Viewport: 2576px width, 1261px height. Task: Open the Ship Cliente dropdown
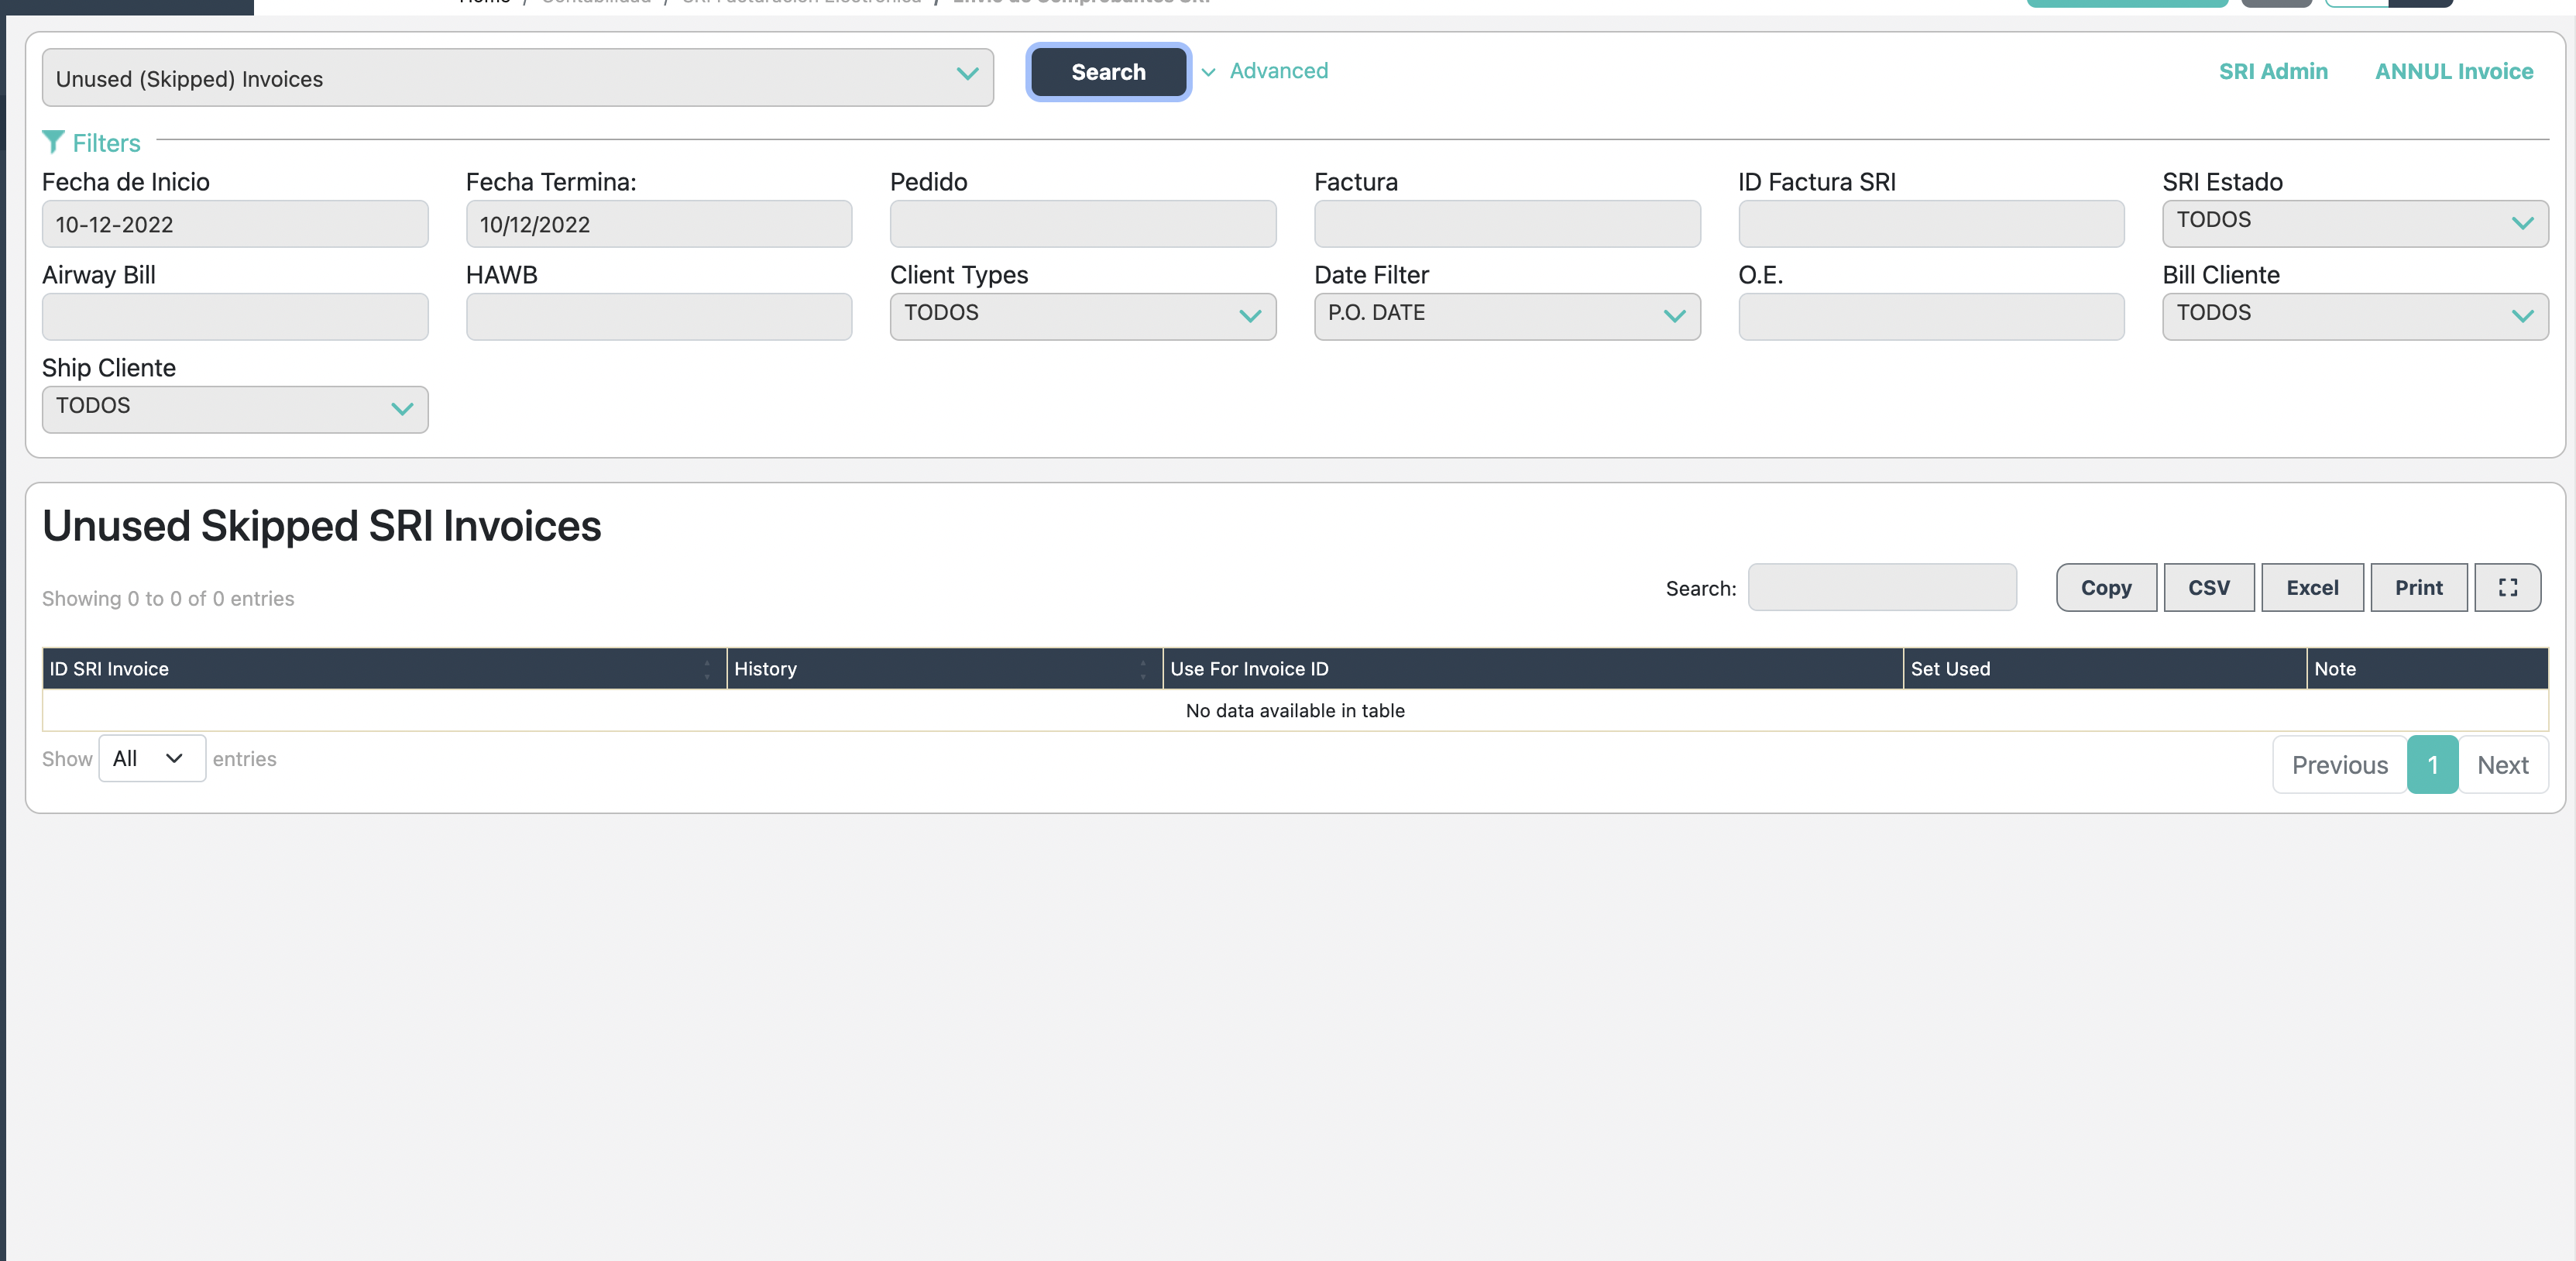point(234,408)
